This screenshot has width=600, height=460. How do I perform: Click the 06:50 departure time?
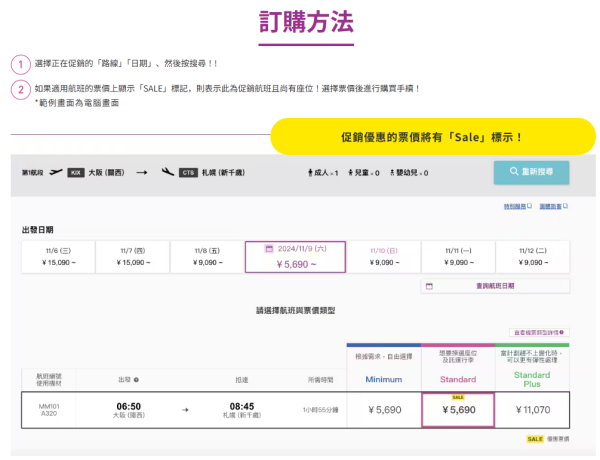(x=129, y=406)
